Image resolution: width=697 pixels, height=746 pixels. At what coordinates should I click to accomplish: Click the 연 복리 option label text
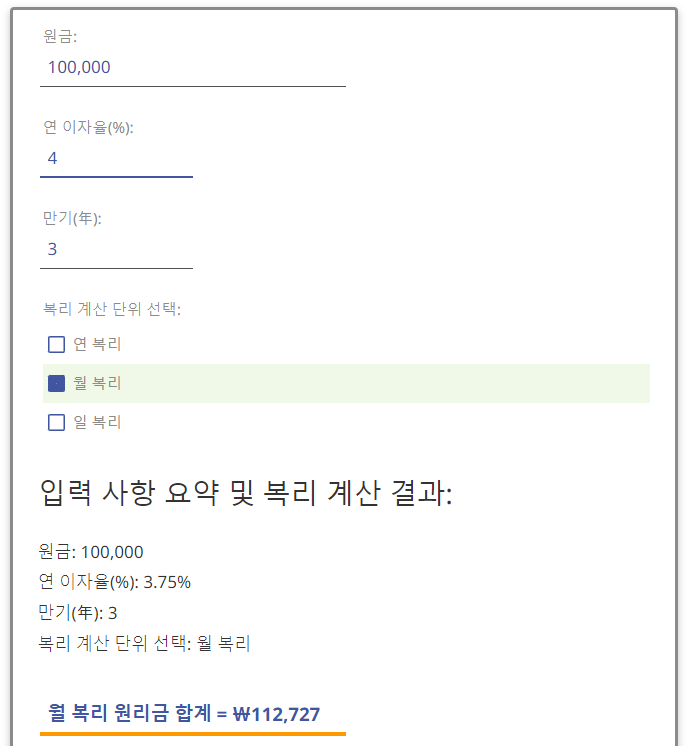[97, 344]
